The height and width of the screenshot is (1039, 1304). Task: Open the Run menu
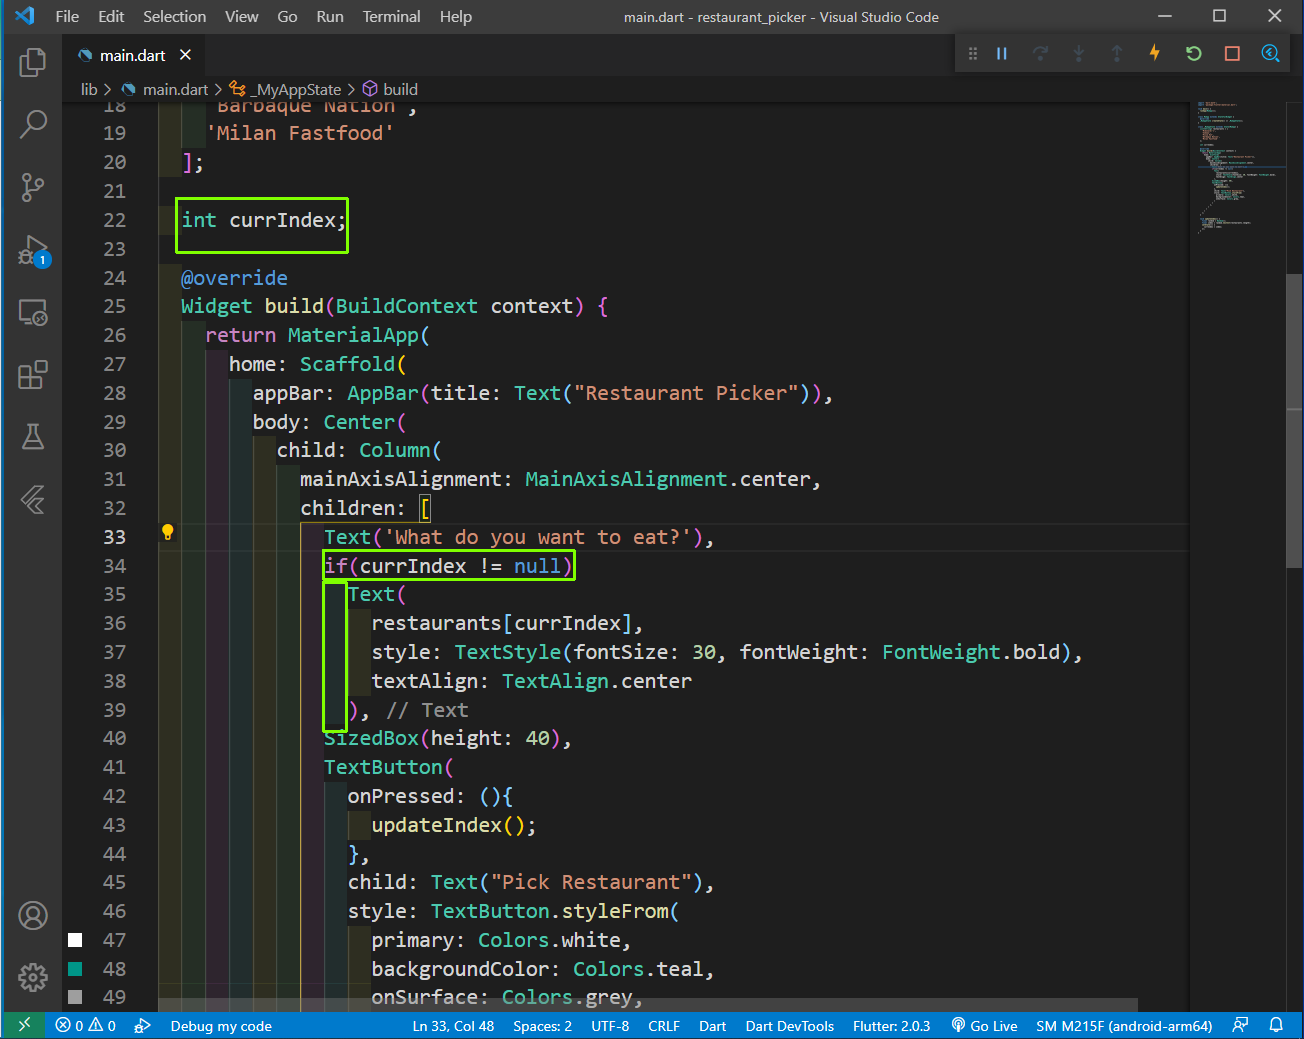pos(330,17)
